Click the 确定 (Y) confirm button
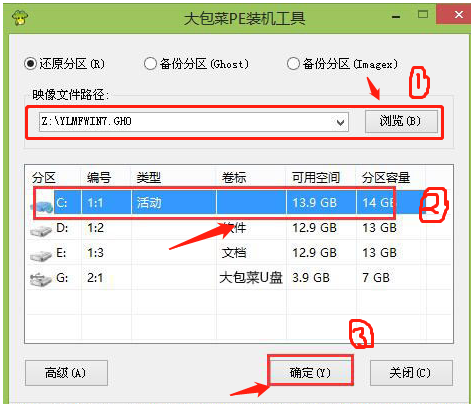 point(310,372)
